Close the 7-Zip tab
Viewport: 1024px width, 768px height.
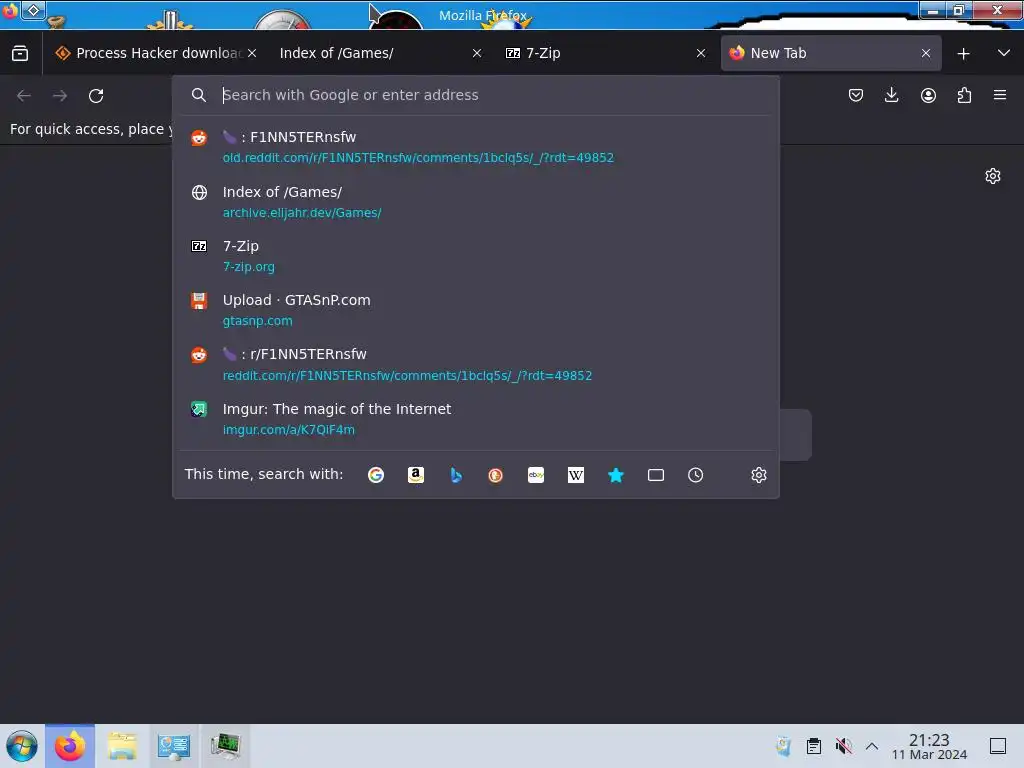click(x=701, y=53)
